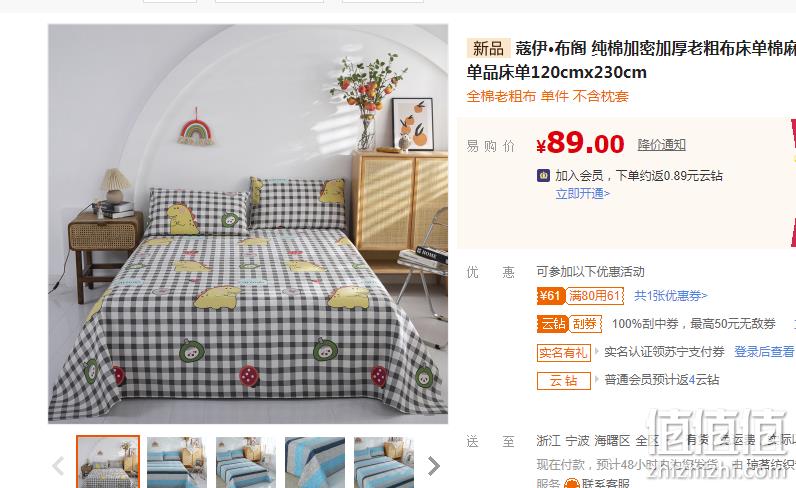Image resolution: width=796 pixels, height=488 pixels.
Task: Expand the 共1张优惠券 coupon list
Action: point(670,296)
